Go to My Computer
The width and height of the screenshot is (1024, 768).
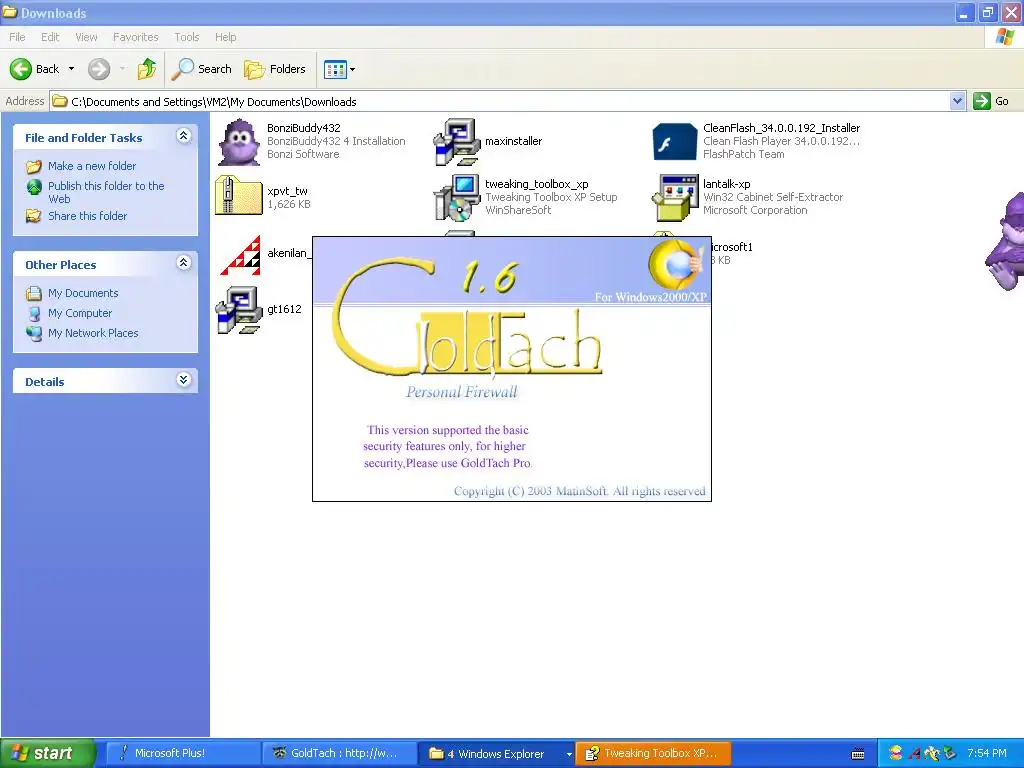coord(80,313)
